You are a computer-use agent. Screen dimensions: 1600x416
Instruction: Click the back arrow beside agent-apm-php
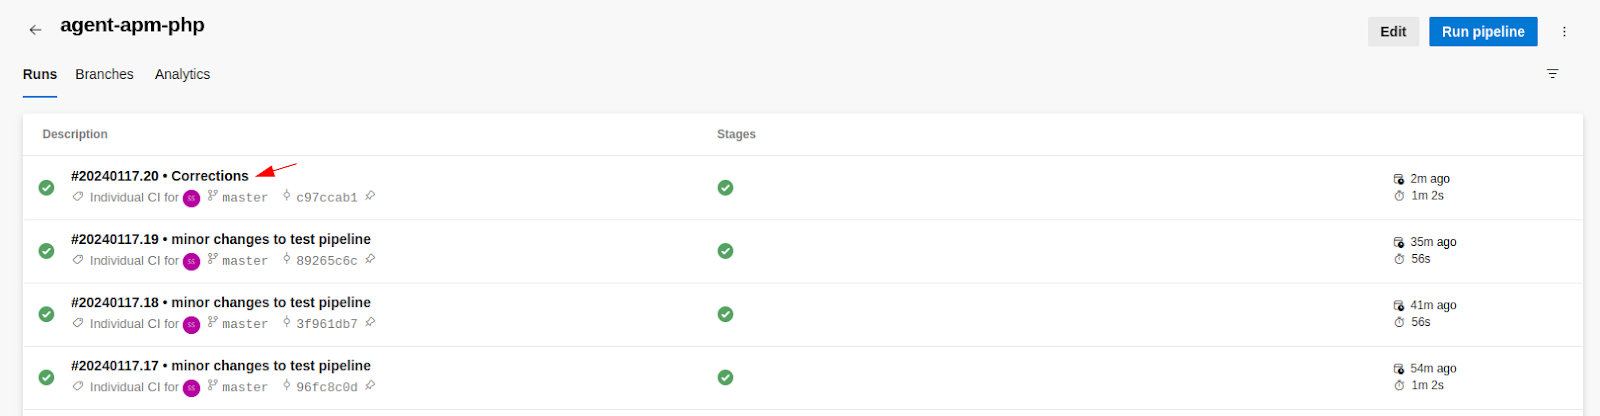35,30
